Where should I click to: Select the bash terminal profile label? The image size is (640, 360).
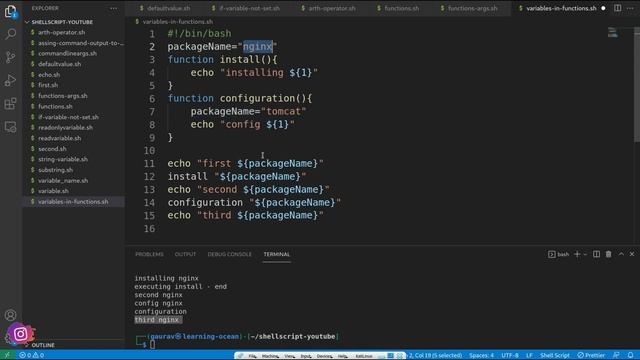[559, 254]
